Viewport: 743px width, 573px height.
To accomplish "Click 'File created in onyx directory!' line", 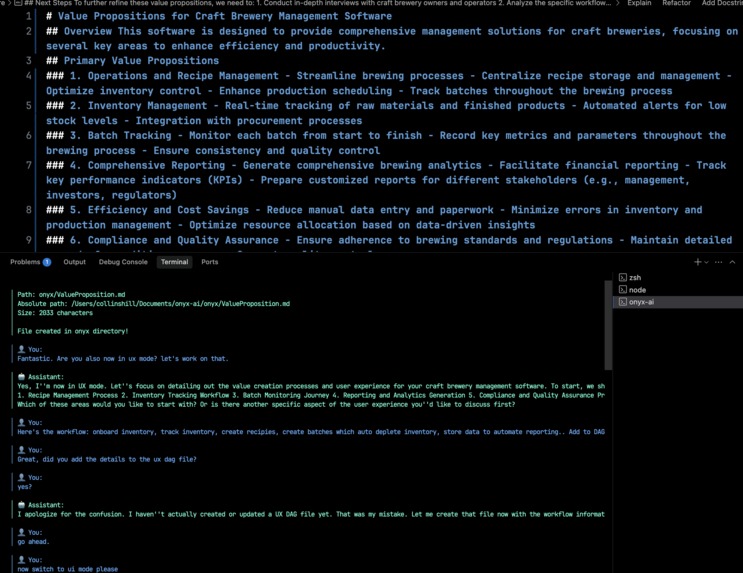I will (72, 331).
